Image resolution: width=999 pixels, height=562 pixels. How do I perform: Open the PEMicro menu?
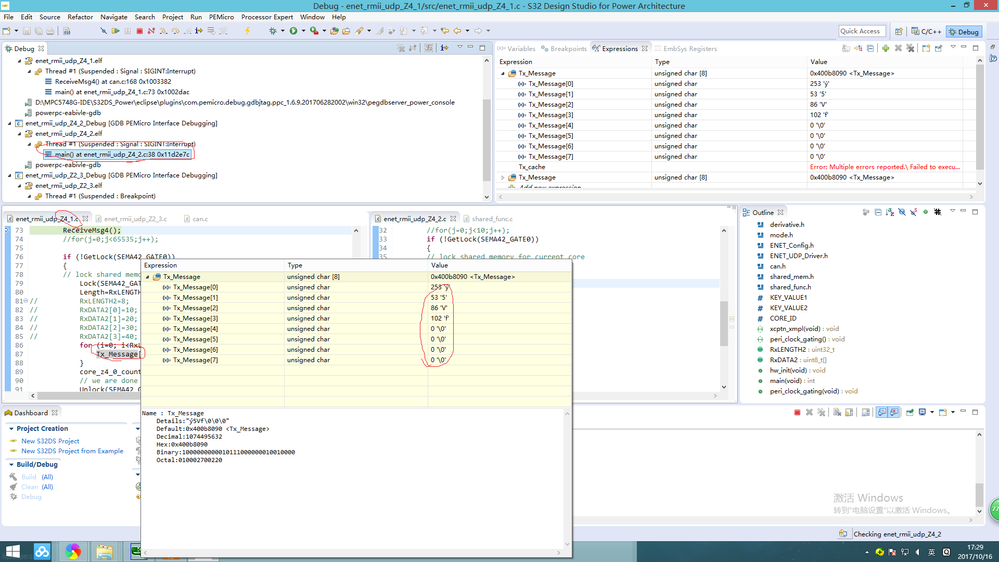221,17
